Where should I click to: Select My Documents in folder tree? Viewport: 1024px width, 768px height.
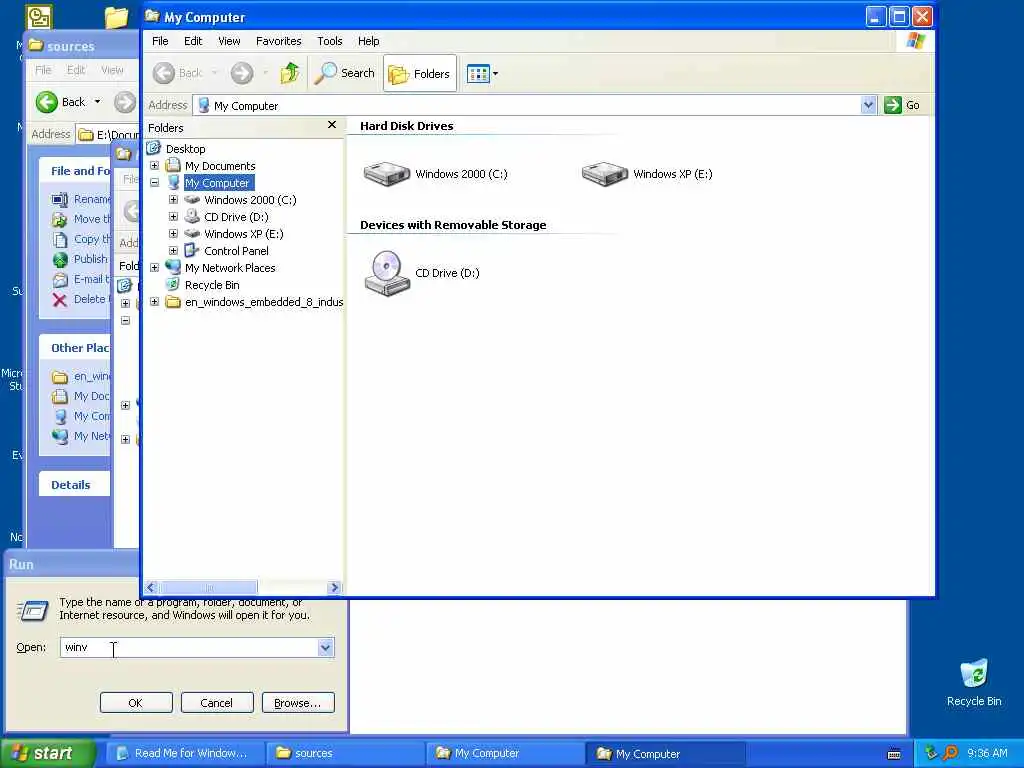[x=220, y=166]
